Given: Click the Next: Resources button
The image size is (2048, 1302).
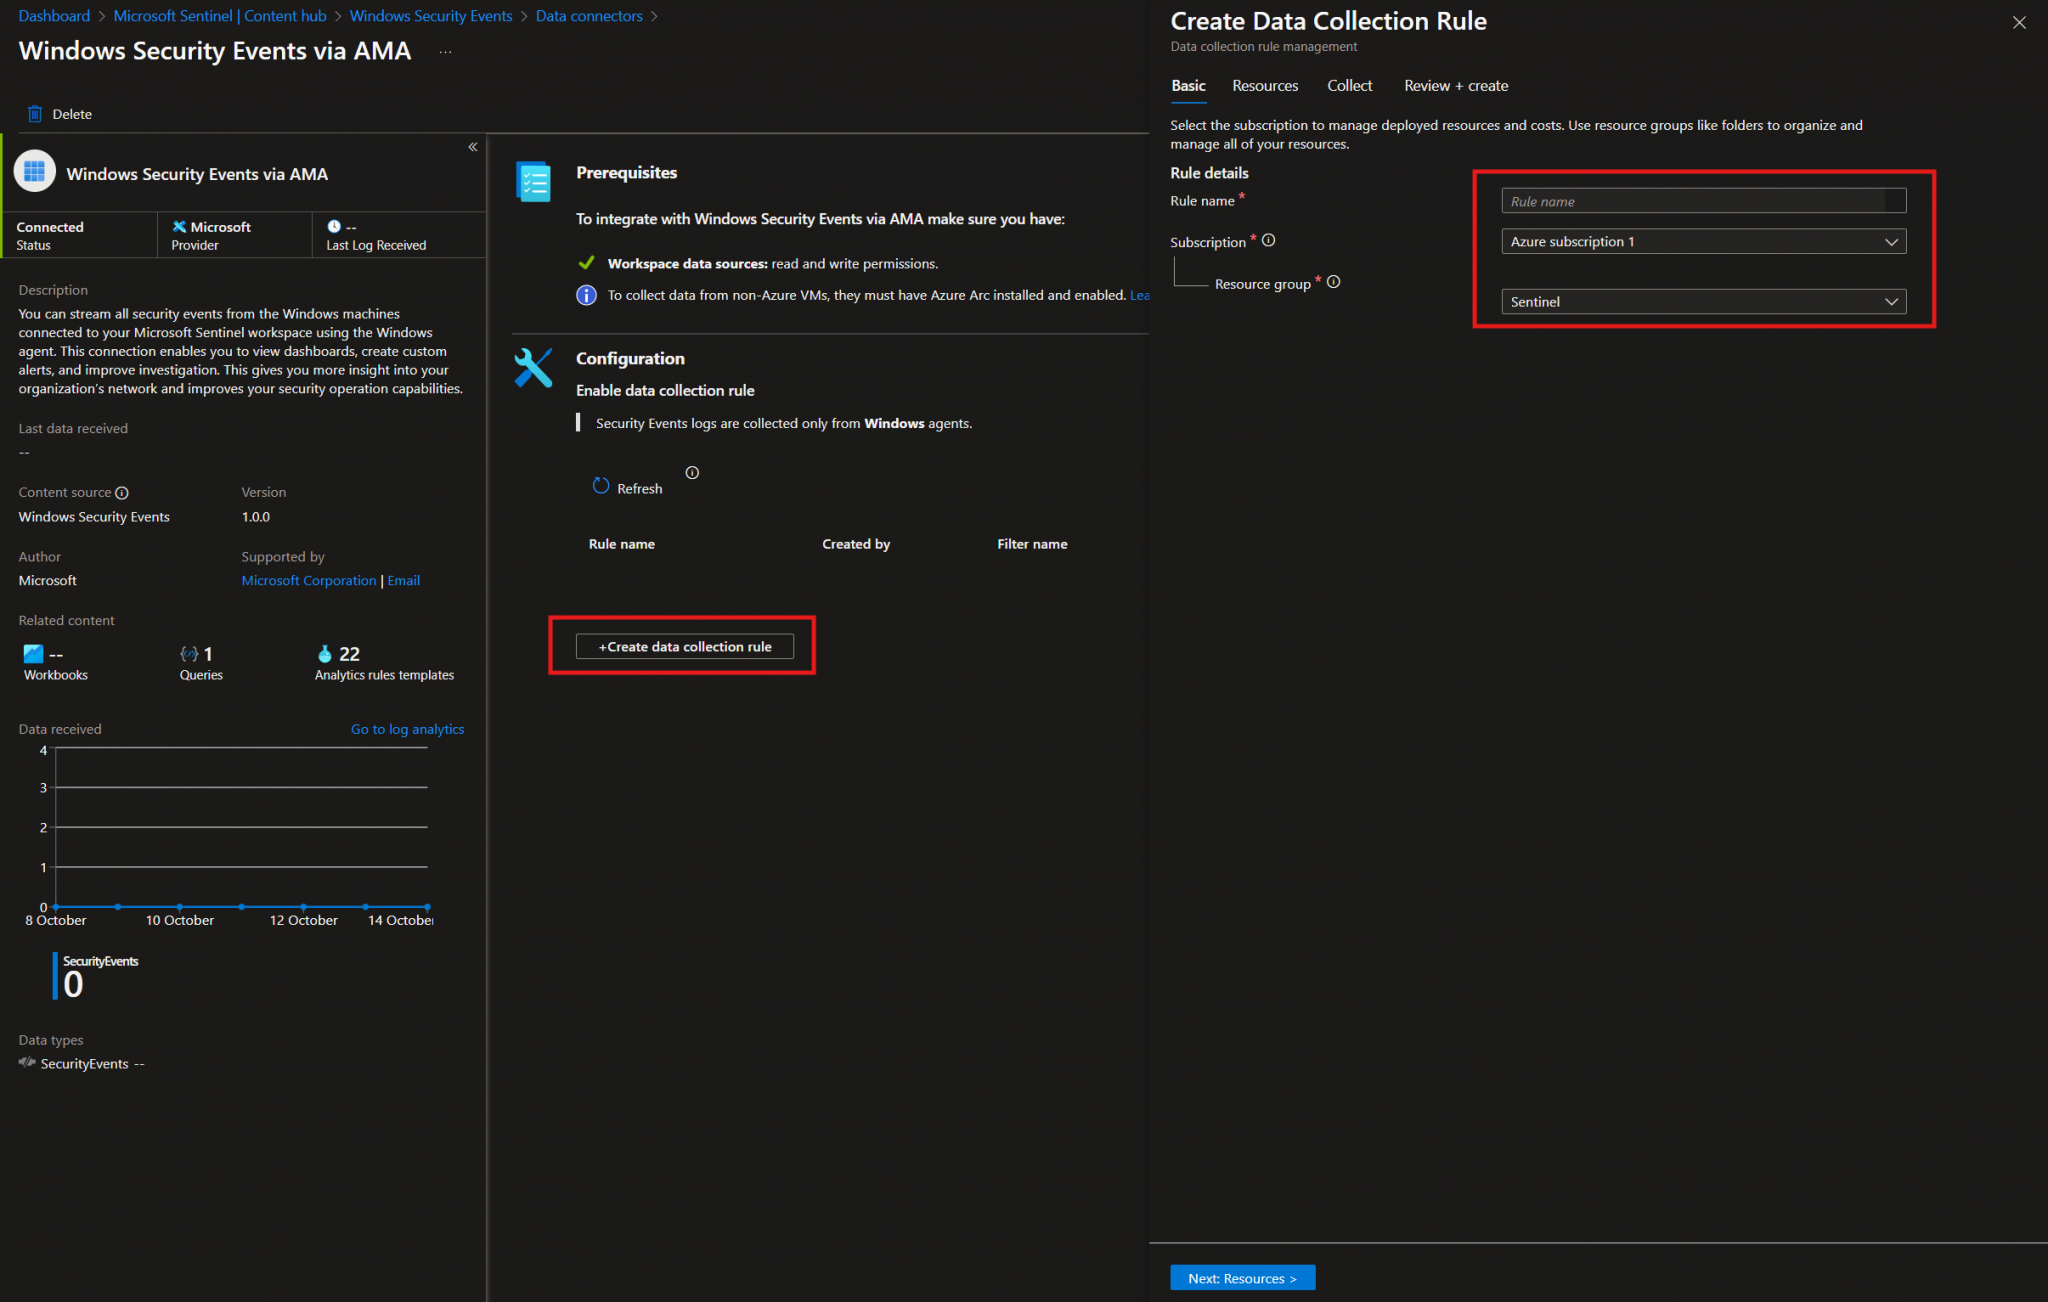Looking at the screenshot, I should pos(1242,1277).
